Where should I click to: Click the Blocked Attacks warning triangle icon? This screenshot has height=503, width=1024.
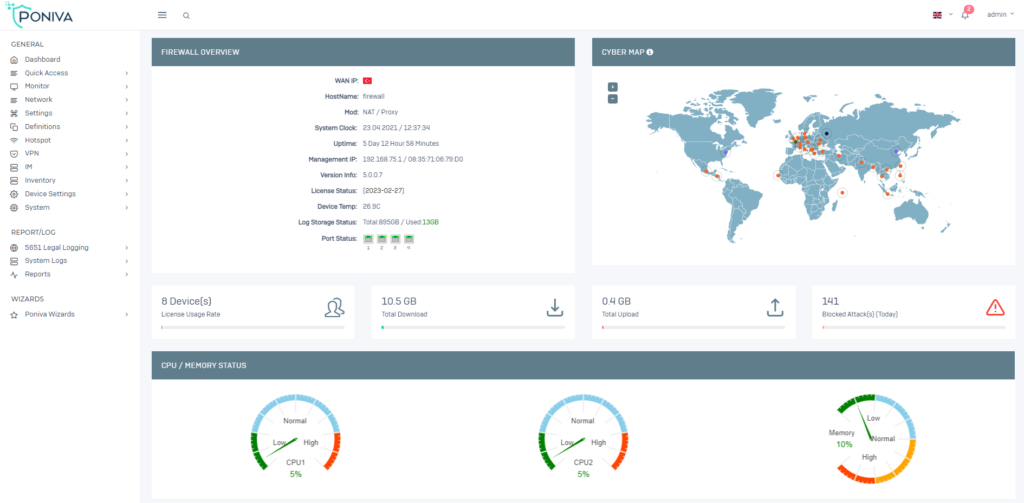click(995, 307)
